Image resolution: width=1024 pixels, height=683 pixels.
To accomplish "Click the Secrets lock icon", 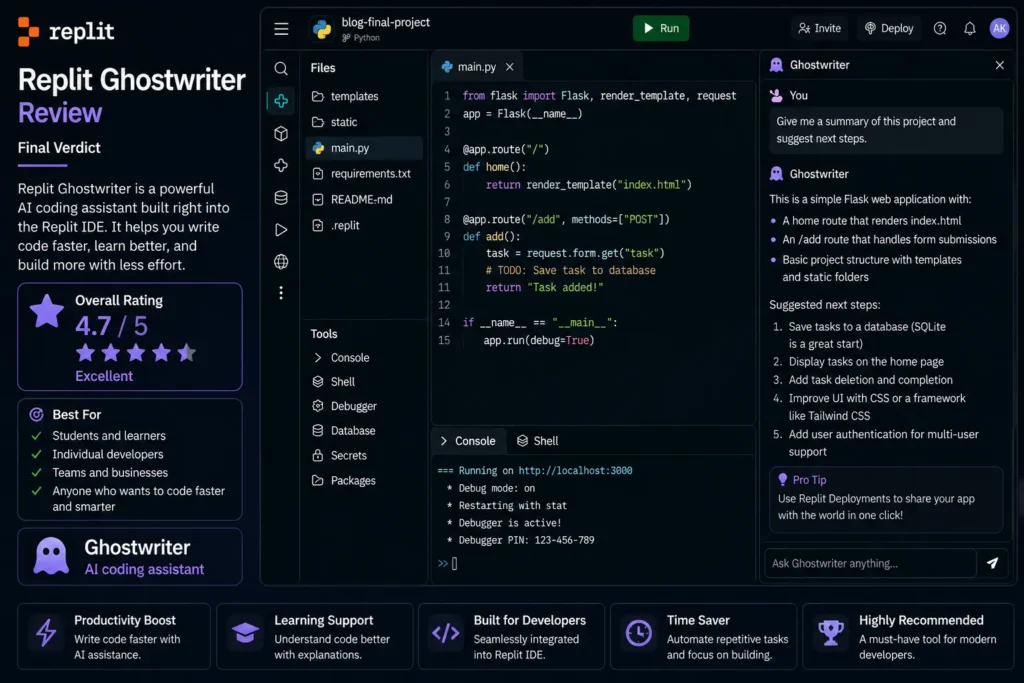I will [x=318, y=456].
